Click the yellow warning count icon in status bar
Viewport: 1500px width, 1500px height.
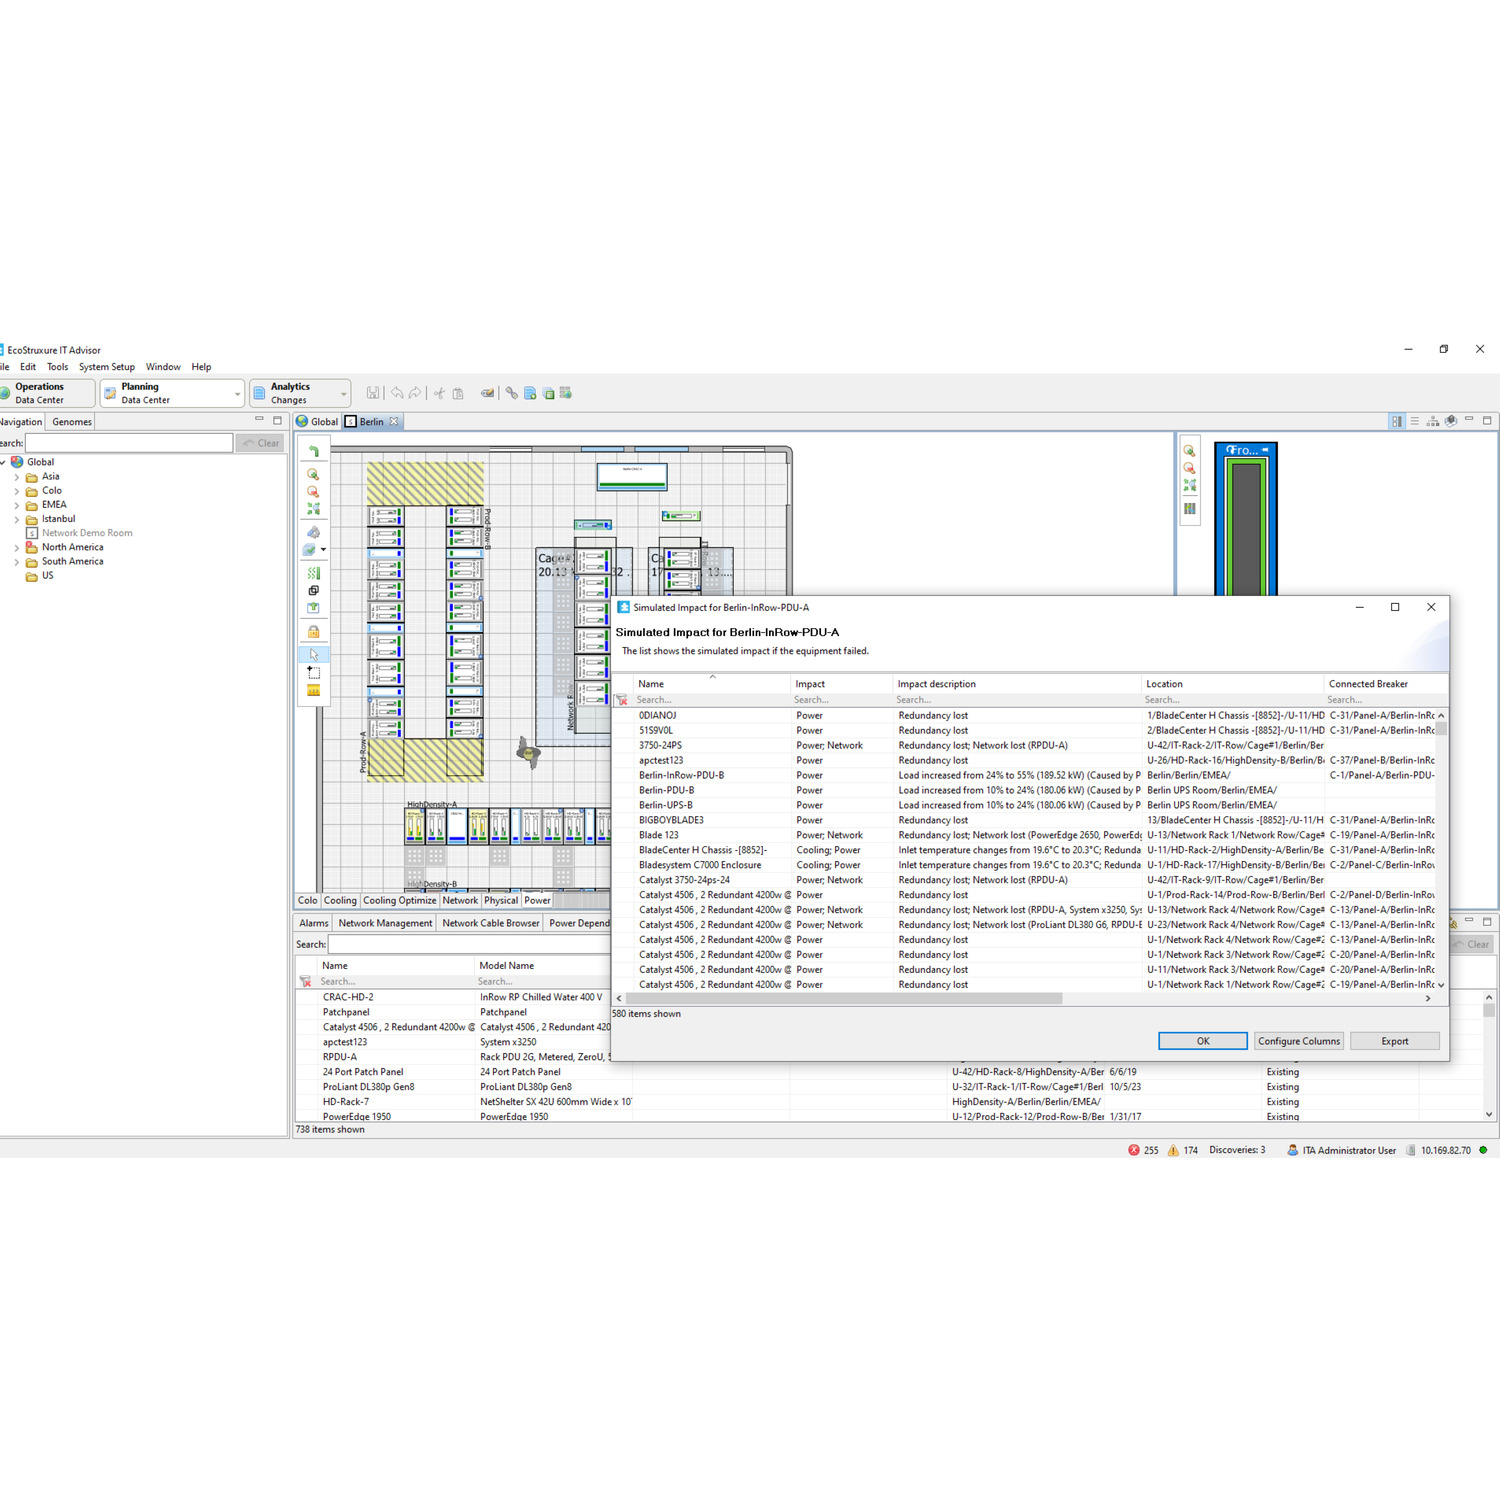click(x=1174, y=1150)
